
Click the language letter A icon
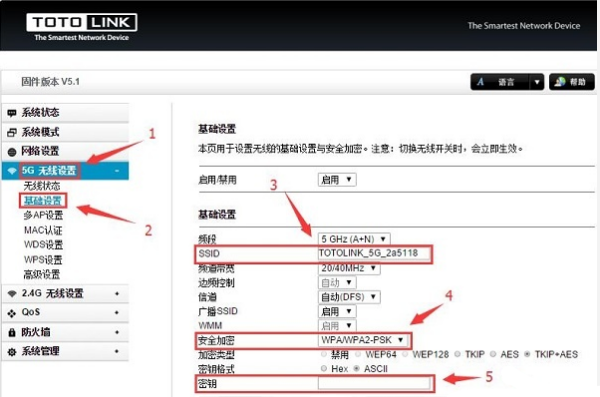tap(481, 82)
